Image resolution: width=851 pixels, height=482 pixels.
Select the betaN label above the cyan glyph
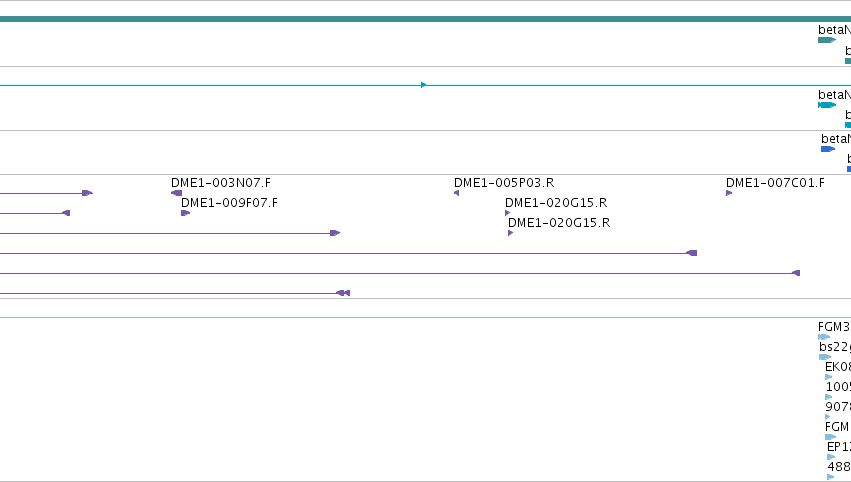coord(834,94)
